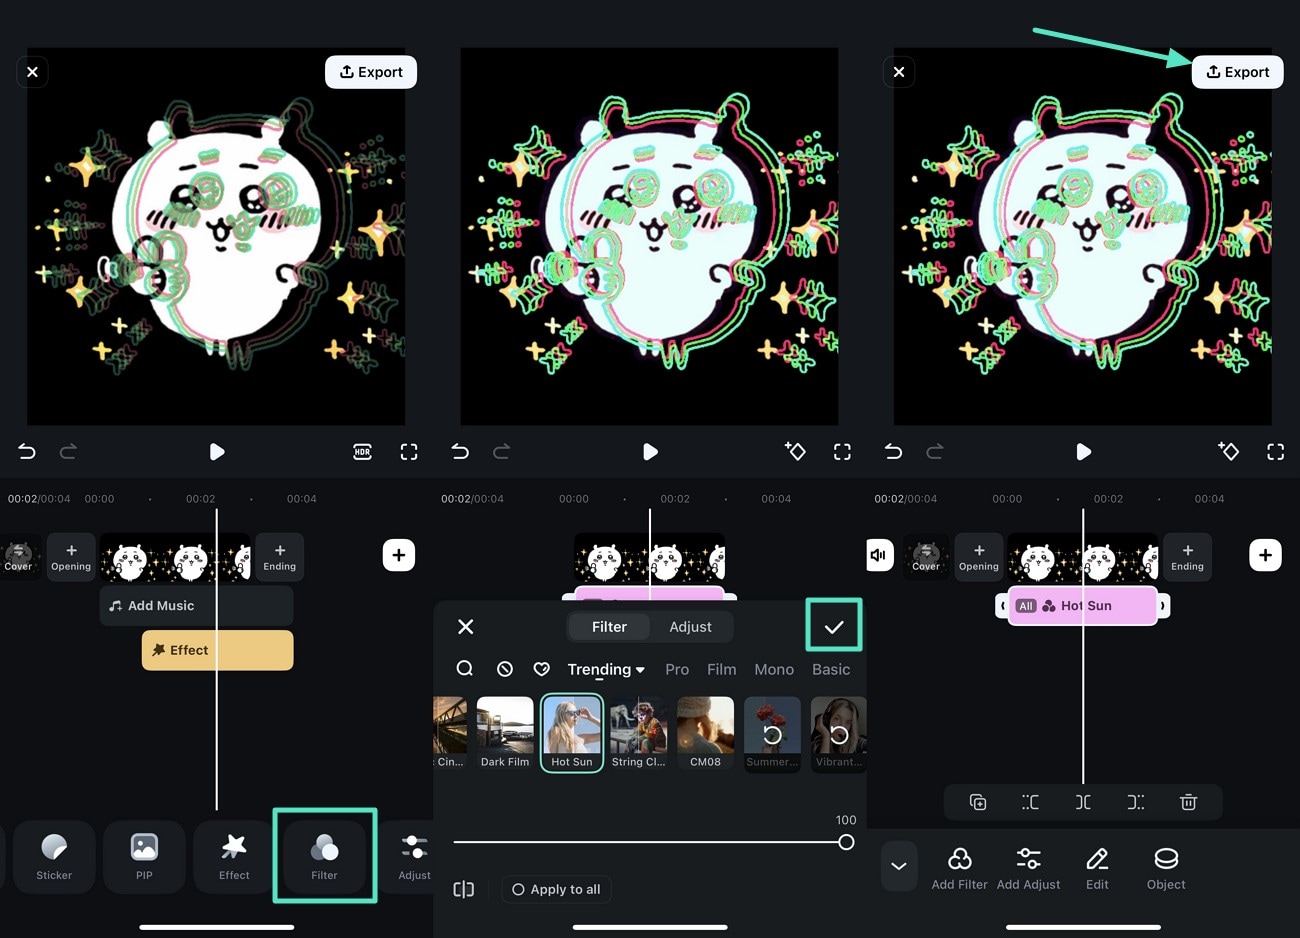The width and height of the screenshot is (1300, 938).
Task: Undo in the middle screen
Action: pos(460,452)
